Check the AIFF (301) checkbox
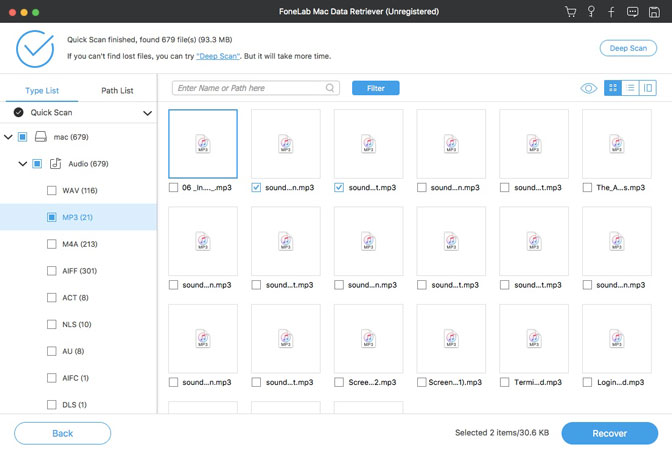This screenshot has height=454, width=672. pos(51,271)
